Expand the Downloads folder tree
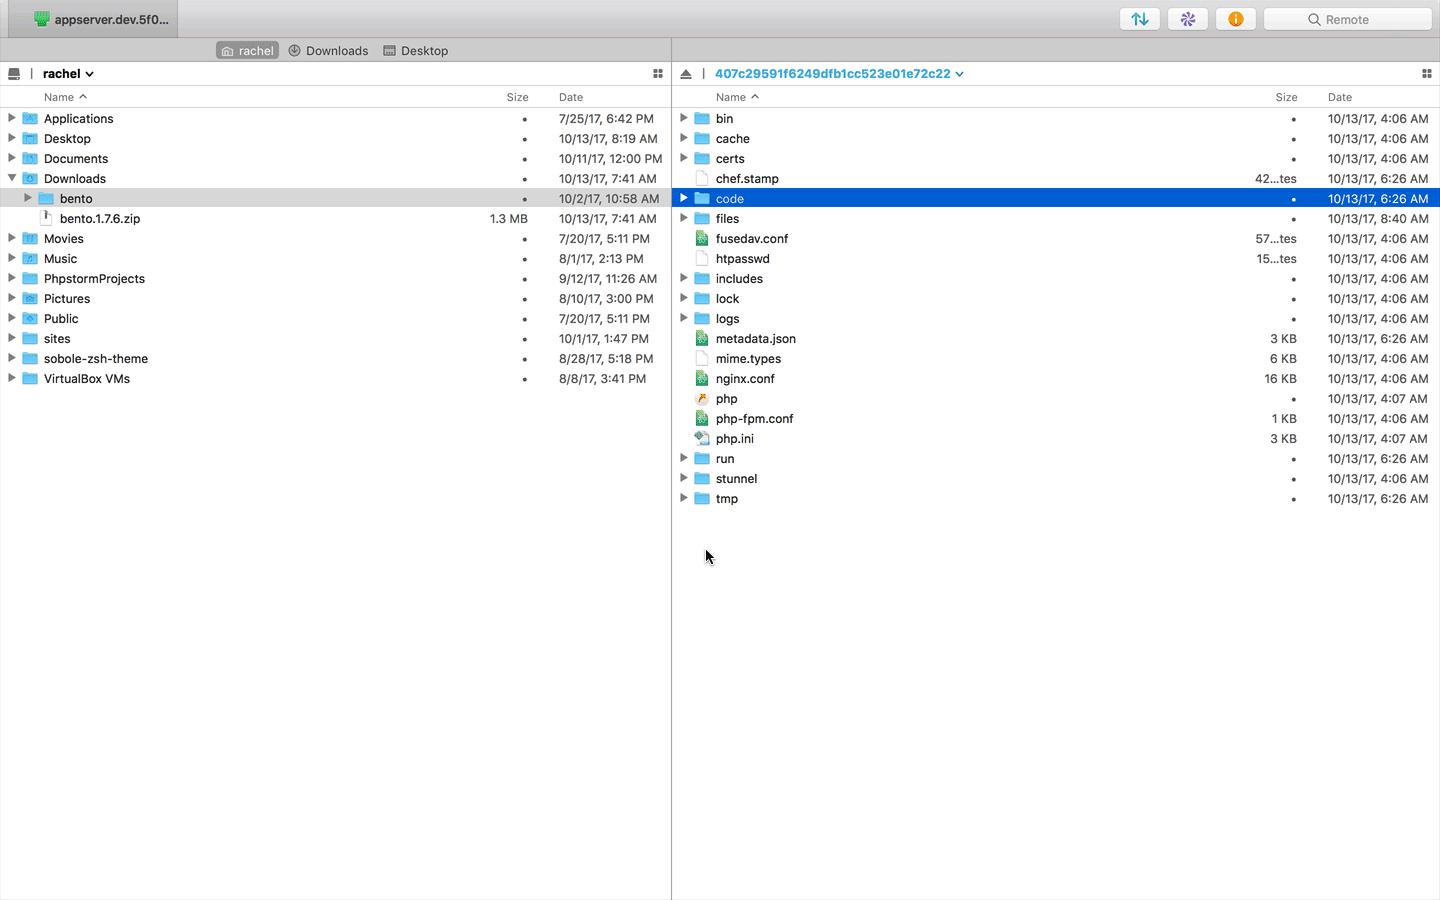Viewport: 1440px width, 900px height. [10, 178]
